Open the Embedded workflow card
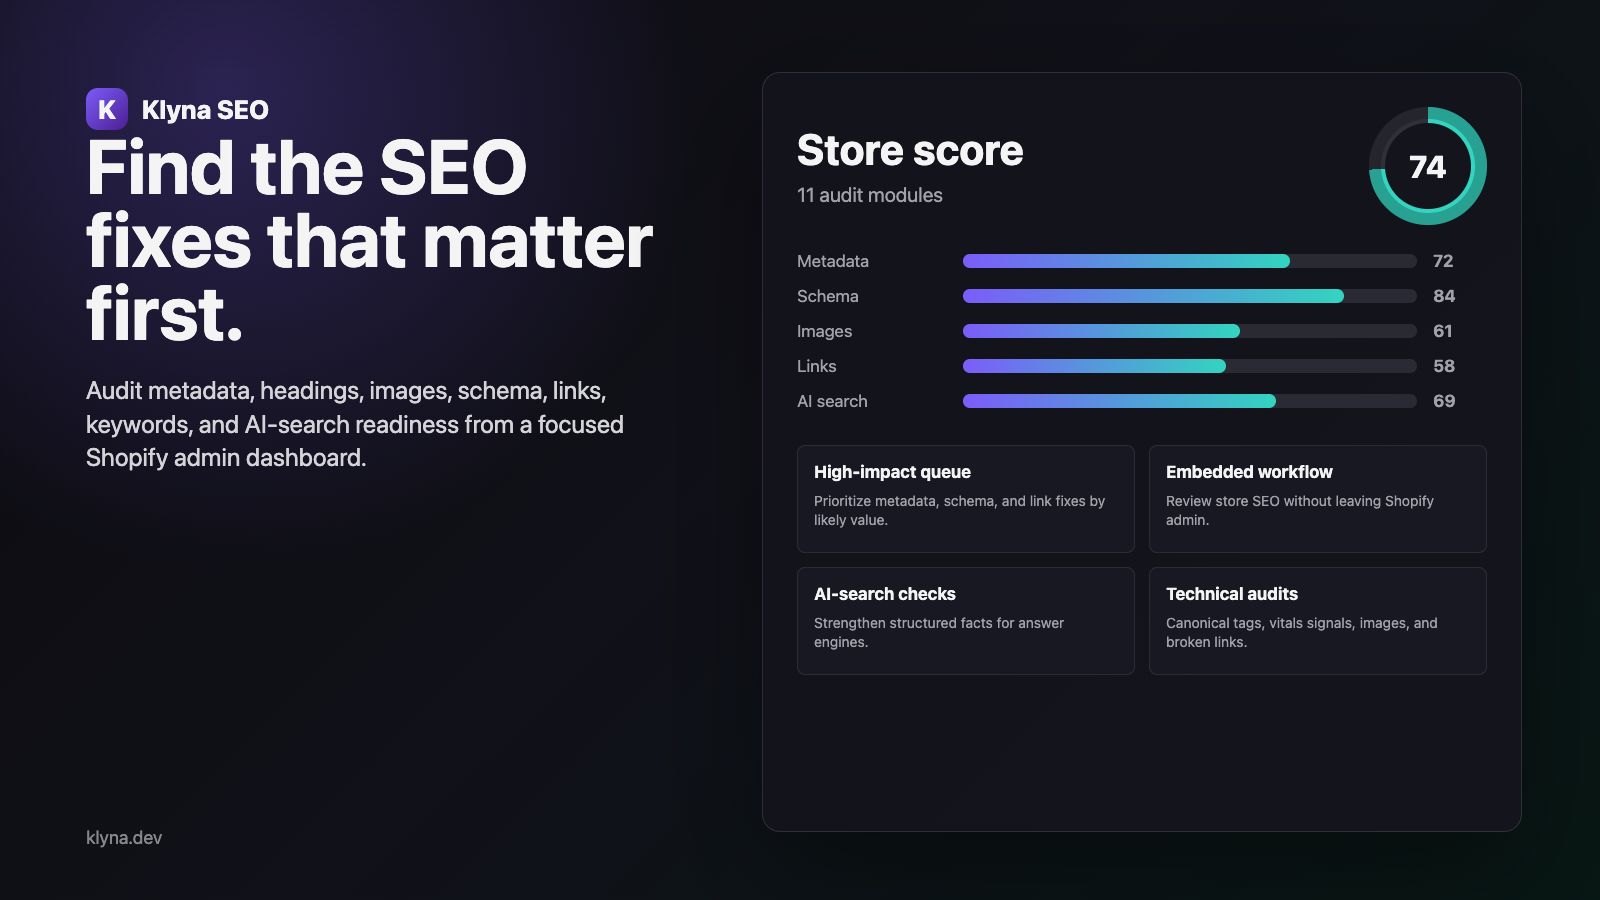The height and width of the screenshot is (900, 1600). click(1318, 499)
